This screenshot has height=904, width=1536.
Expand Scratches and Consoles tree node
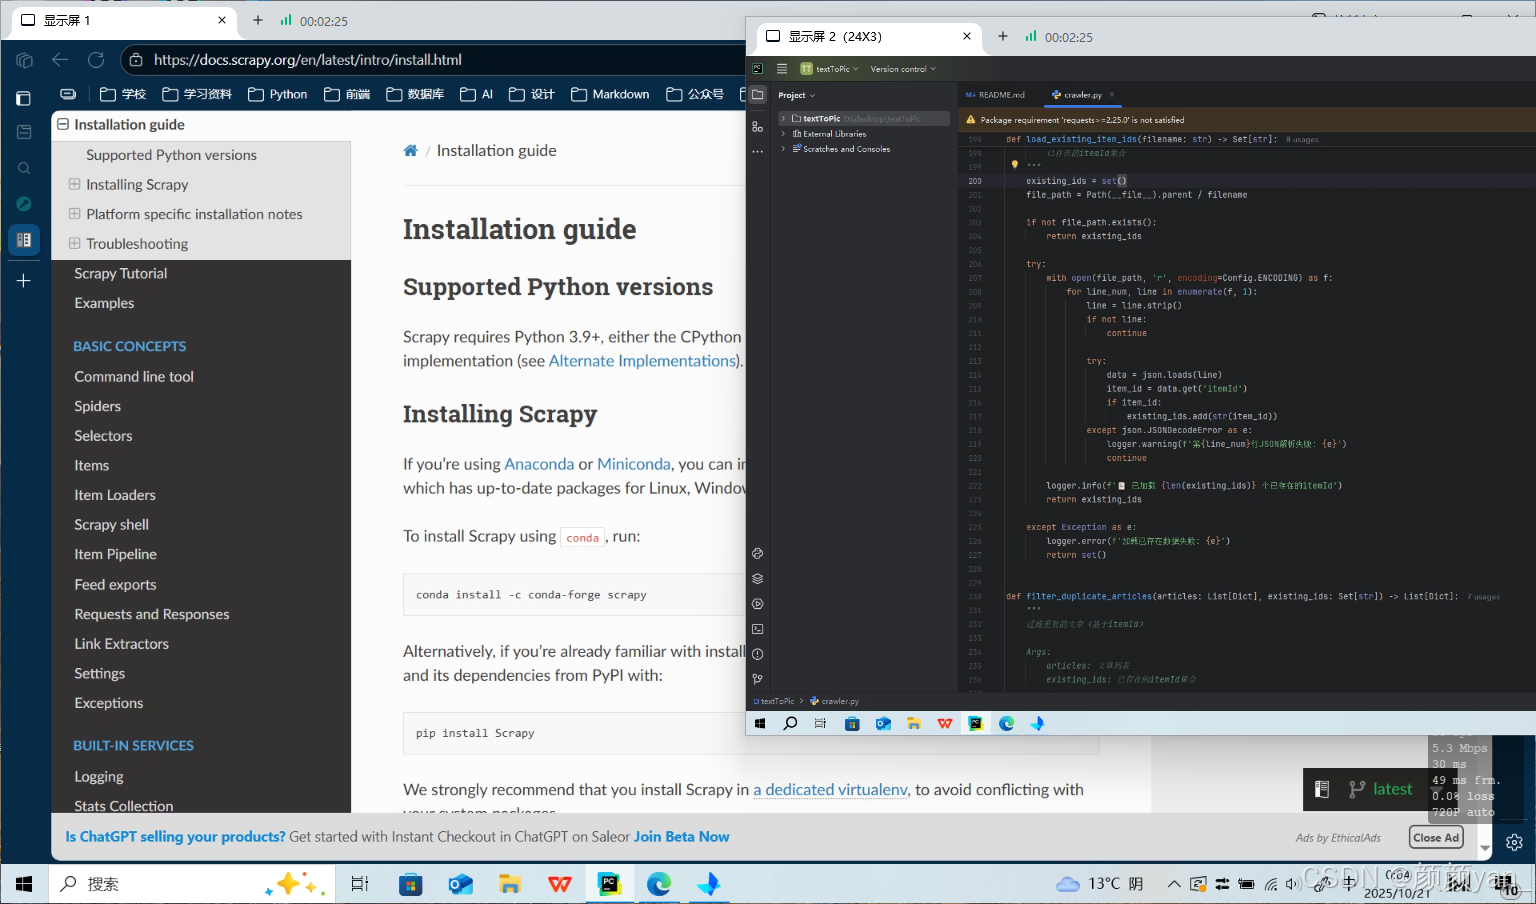click(x=783, y=149)
